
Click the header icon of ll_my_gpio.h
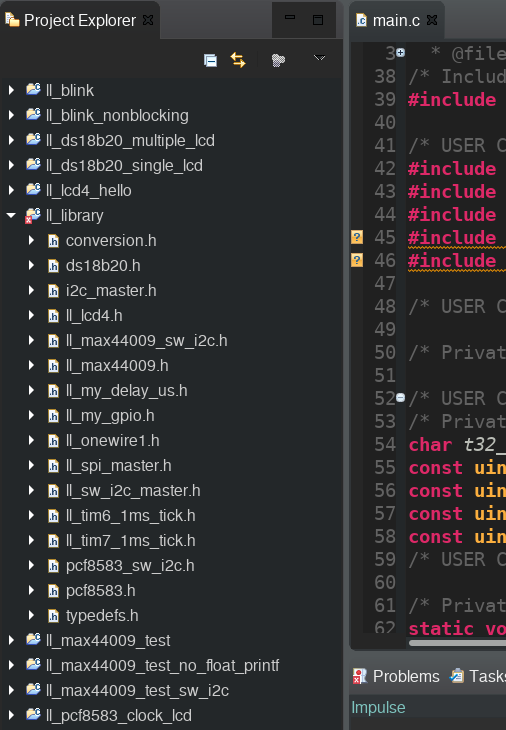[53, 416]
